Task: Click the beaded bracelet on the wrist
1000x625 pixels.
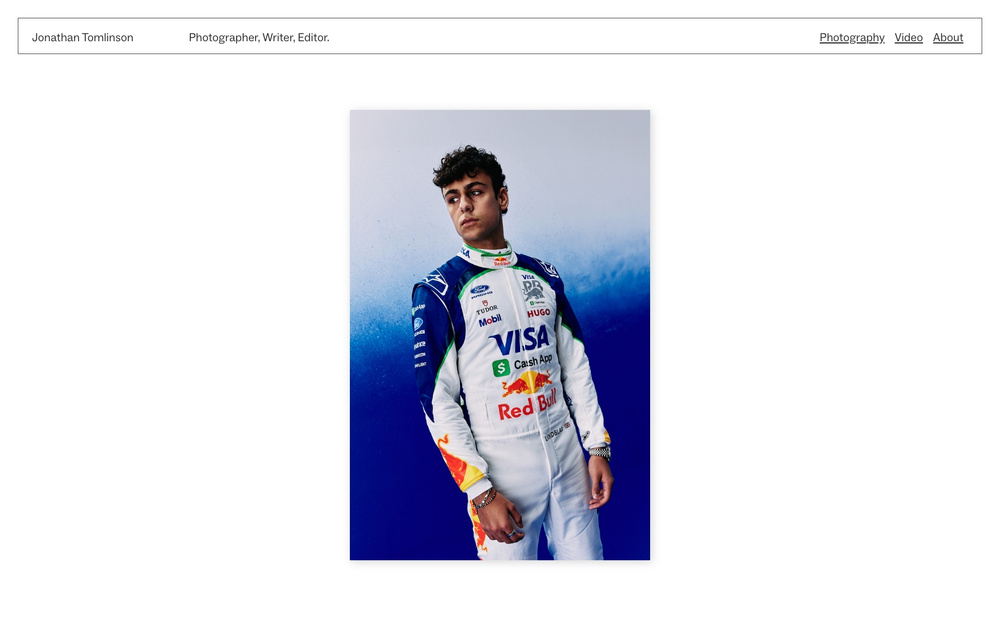Action: tap(485, 497)
